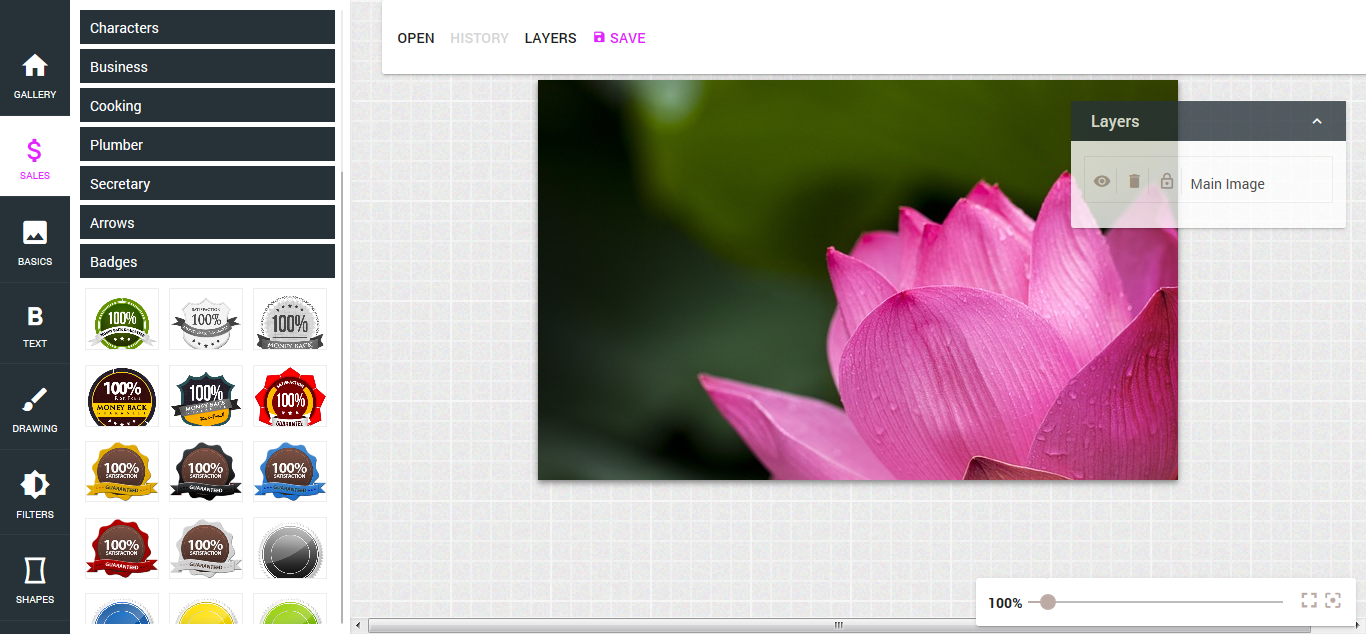Lock the Main Image layer
The image size is (1366, 634).
pos(1167,181)
